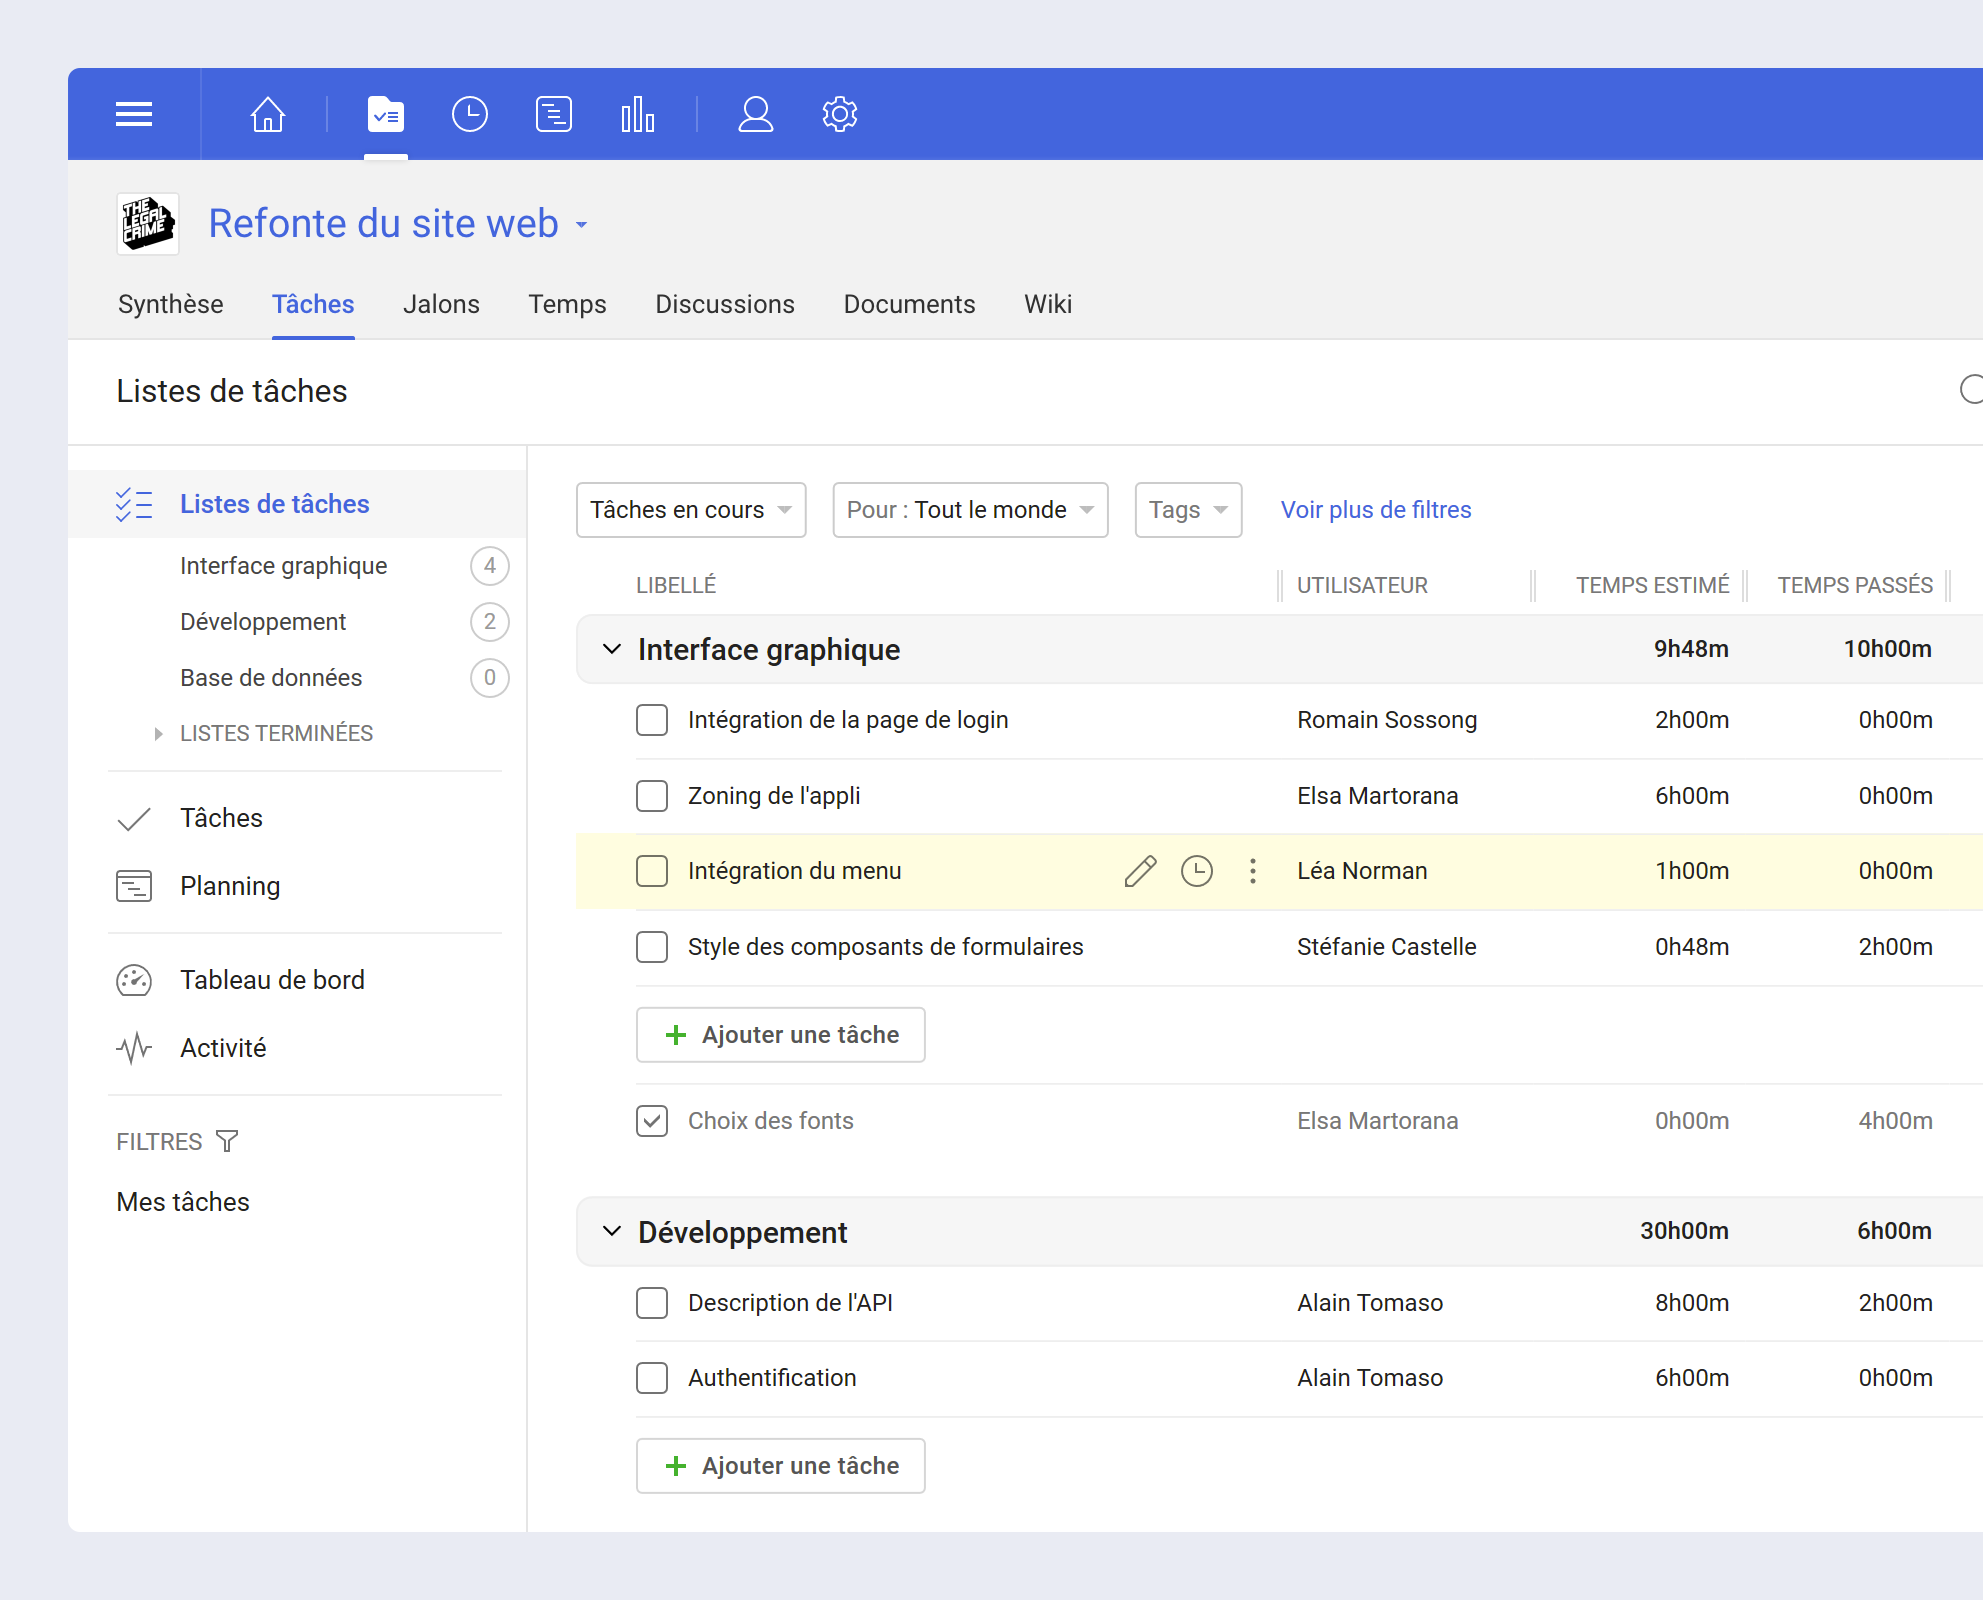Viewport: 1983px width, 1600px height.
Task: Switch to the Temps tab
Action: coord(567,304)
